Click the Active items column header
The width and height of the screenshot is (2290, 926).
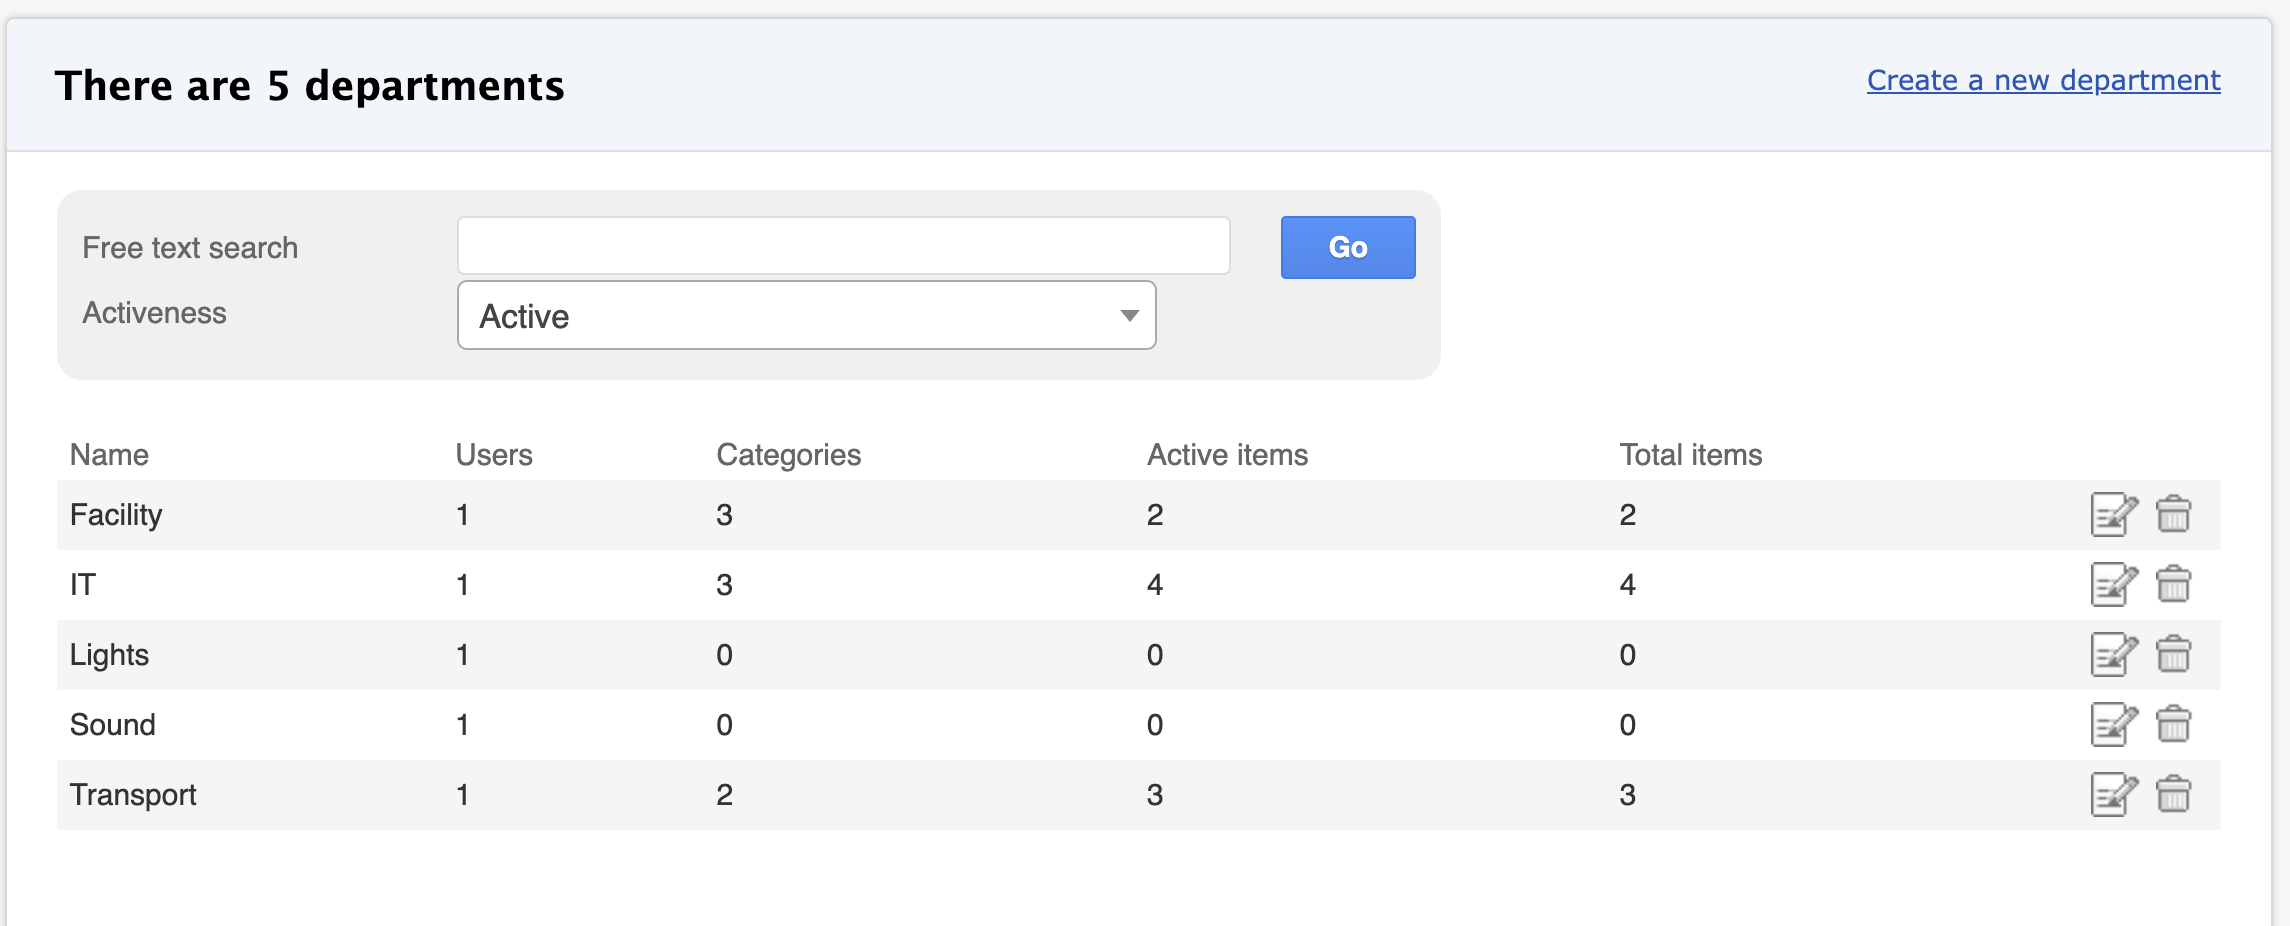tap(1227, 455)
